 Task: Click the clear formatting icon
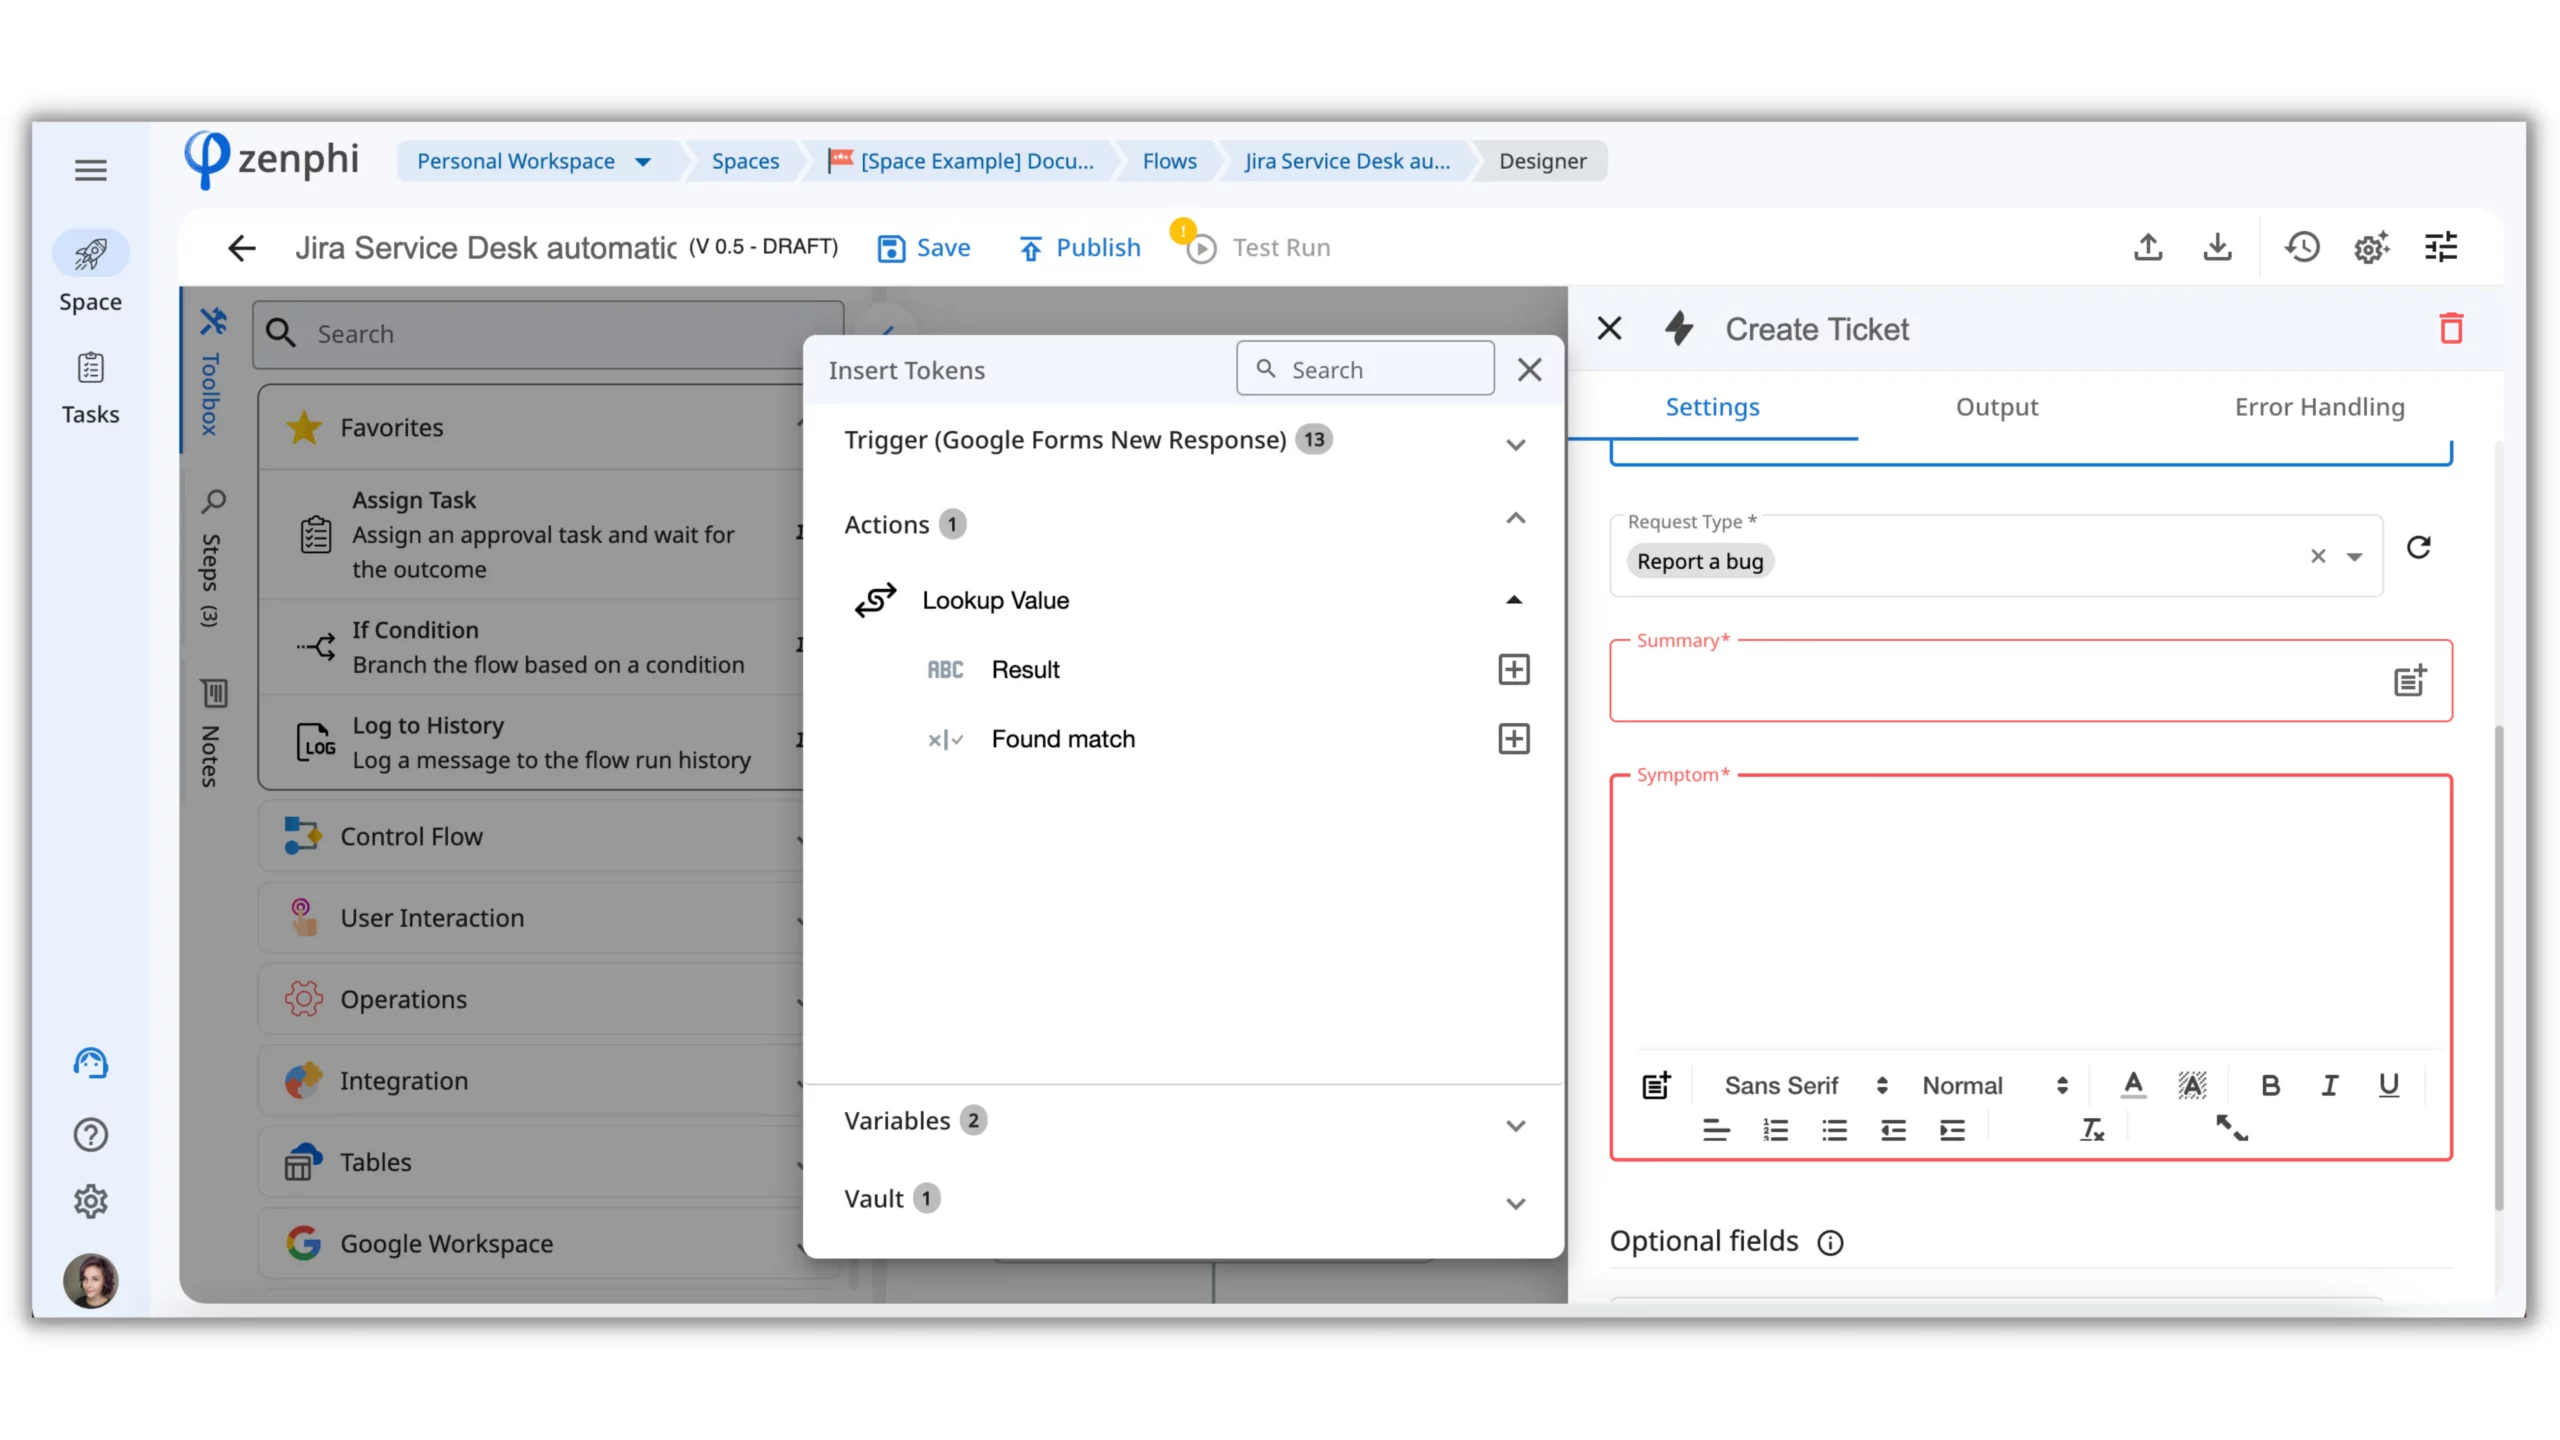(x=2092, y=1130)
